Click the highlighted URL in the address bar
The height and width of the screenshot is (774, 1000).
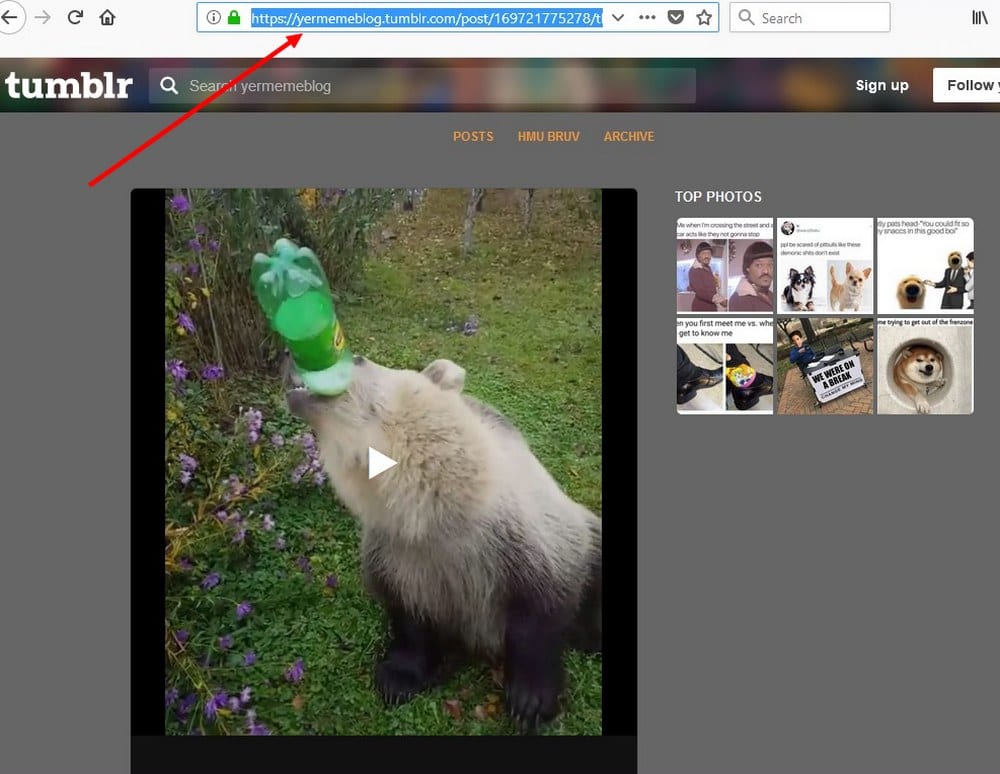coord(427,18)
